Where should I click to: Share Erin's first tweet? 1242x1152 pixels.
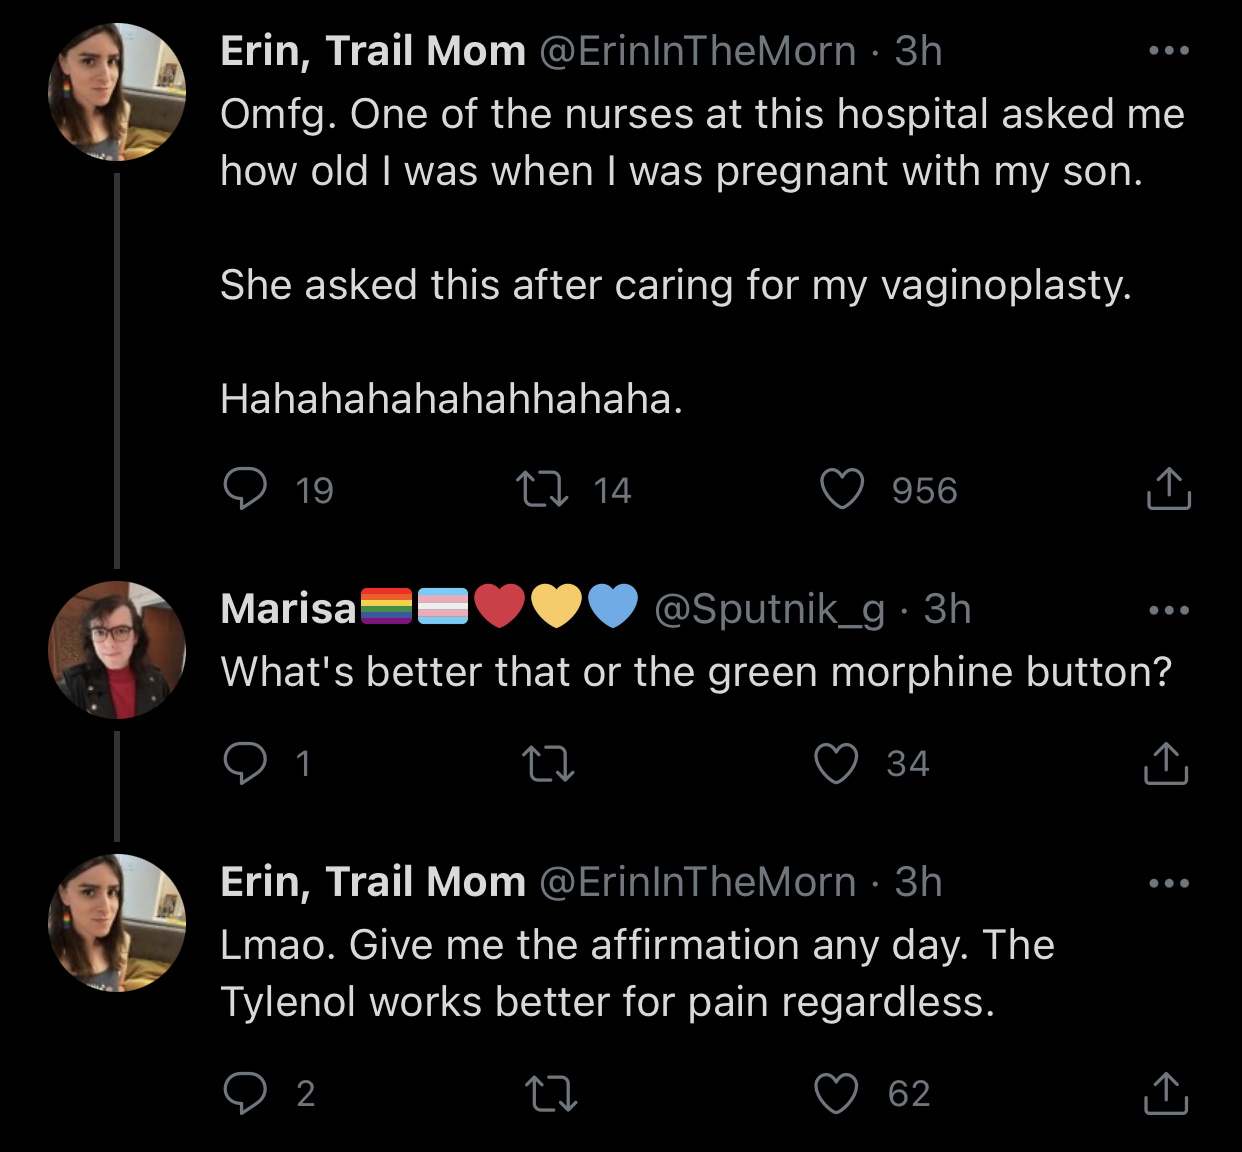click(x=1167, y=489)
